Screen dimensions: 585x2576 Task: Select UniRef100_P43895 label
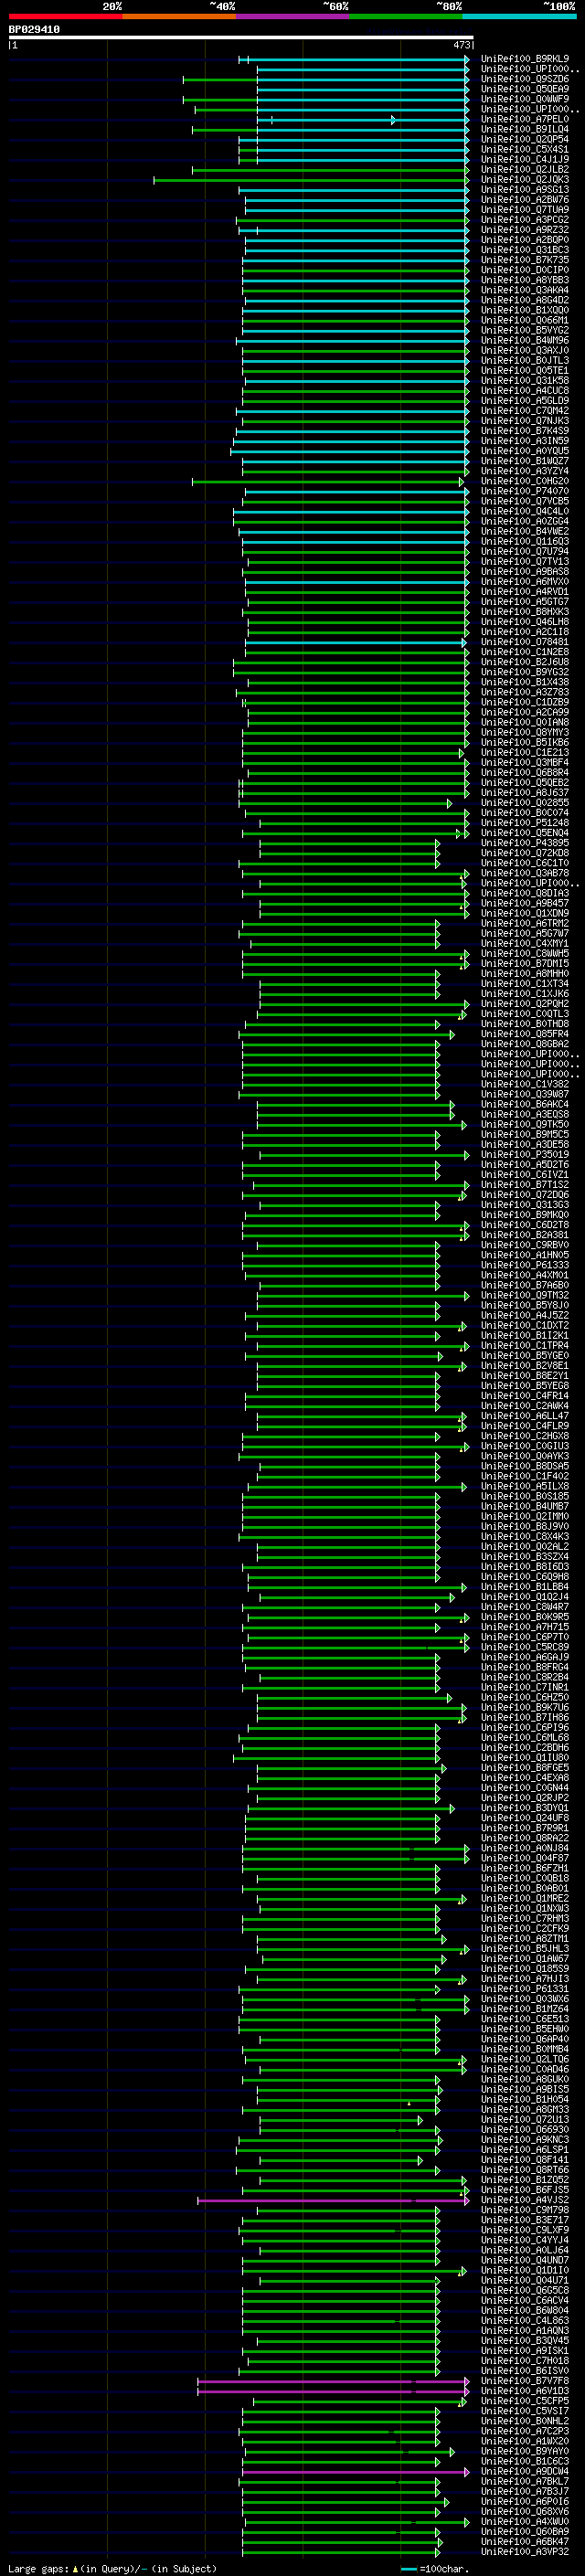pyautogui.click(x=524, y=843)
